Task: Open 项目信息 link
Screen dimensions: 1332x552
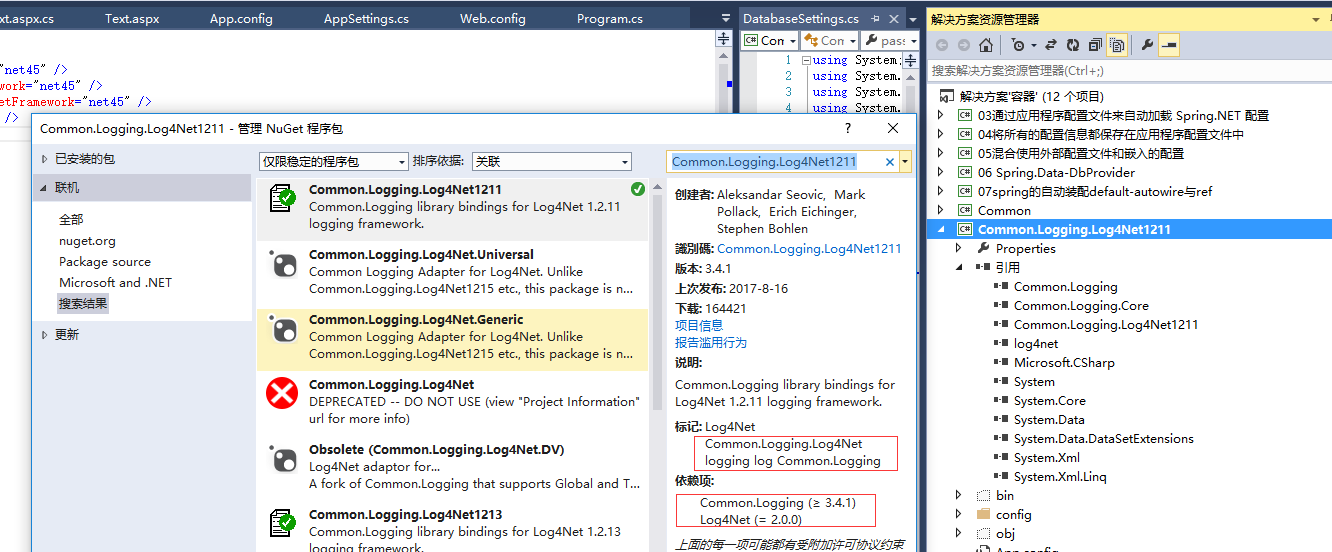Action: pos(699,325)
